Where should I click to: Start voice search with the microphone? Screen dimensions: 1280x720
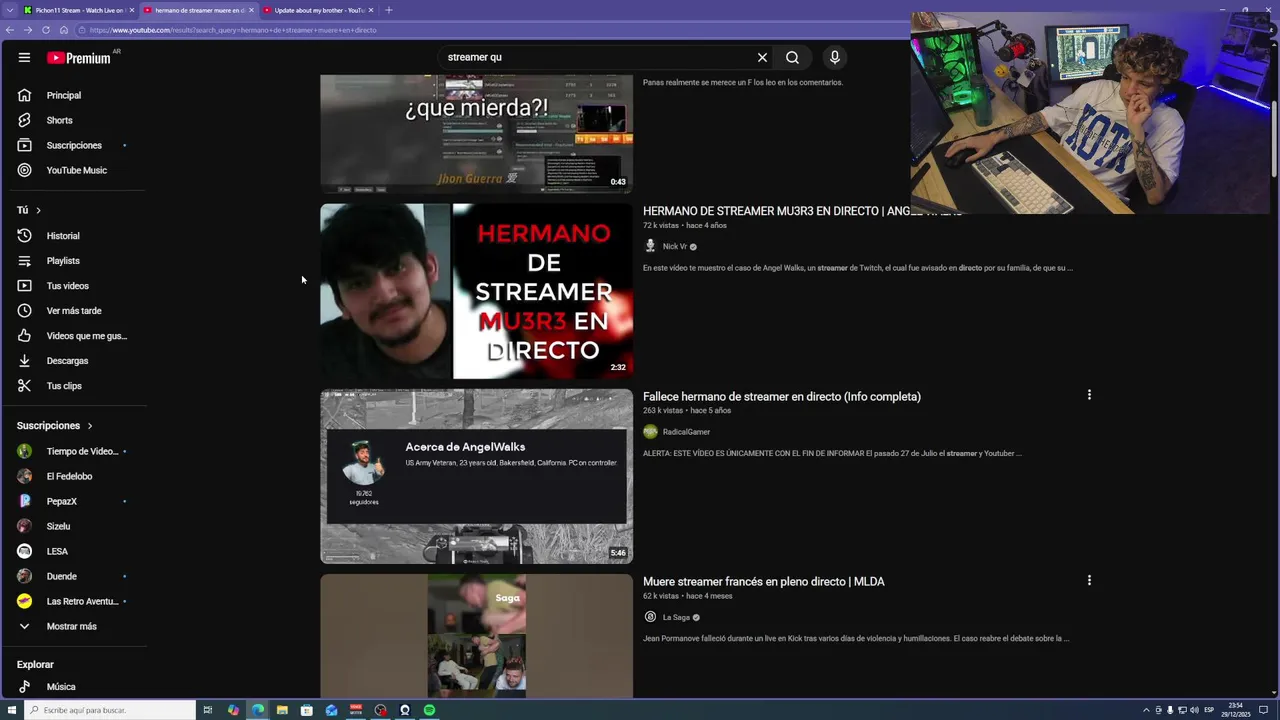(835, 58)
